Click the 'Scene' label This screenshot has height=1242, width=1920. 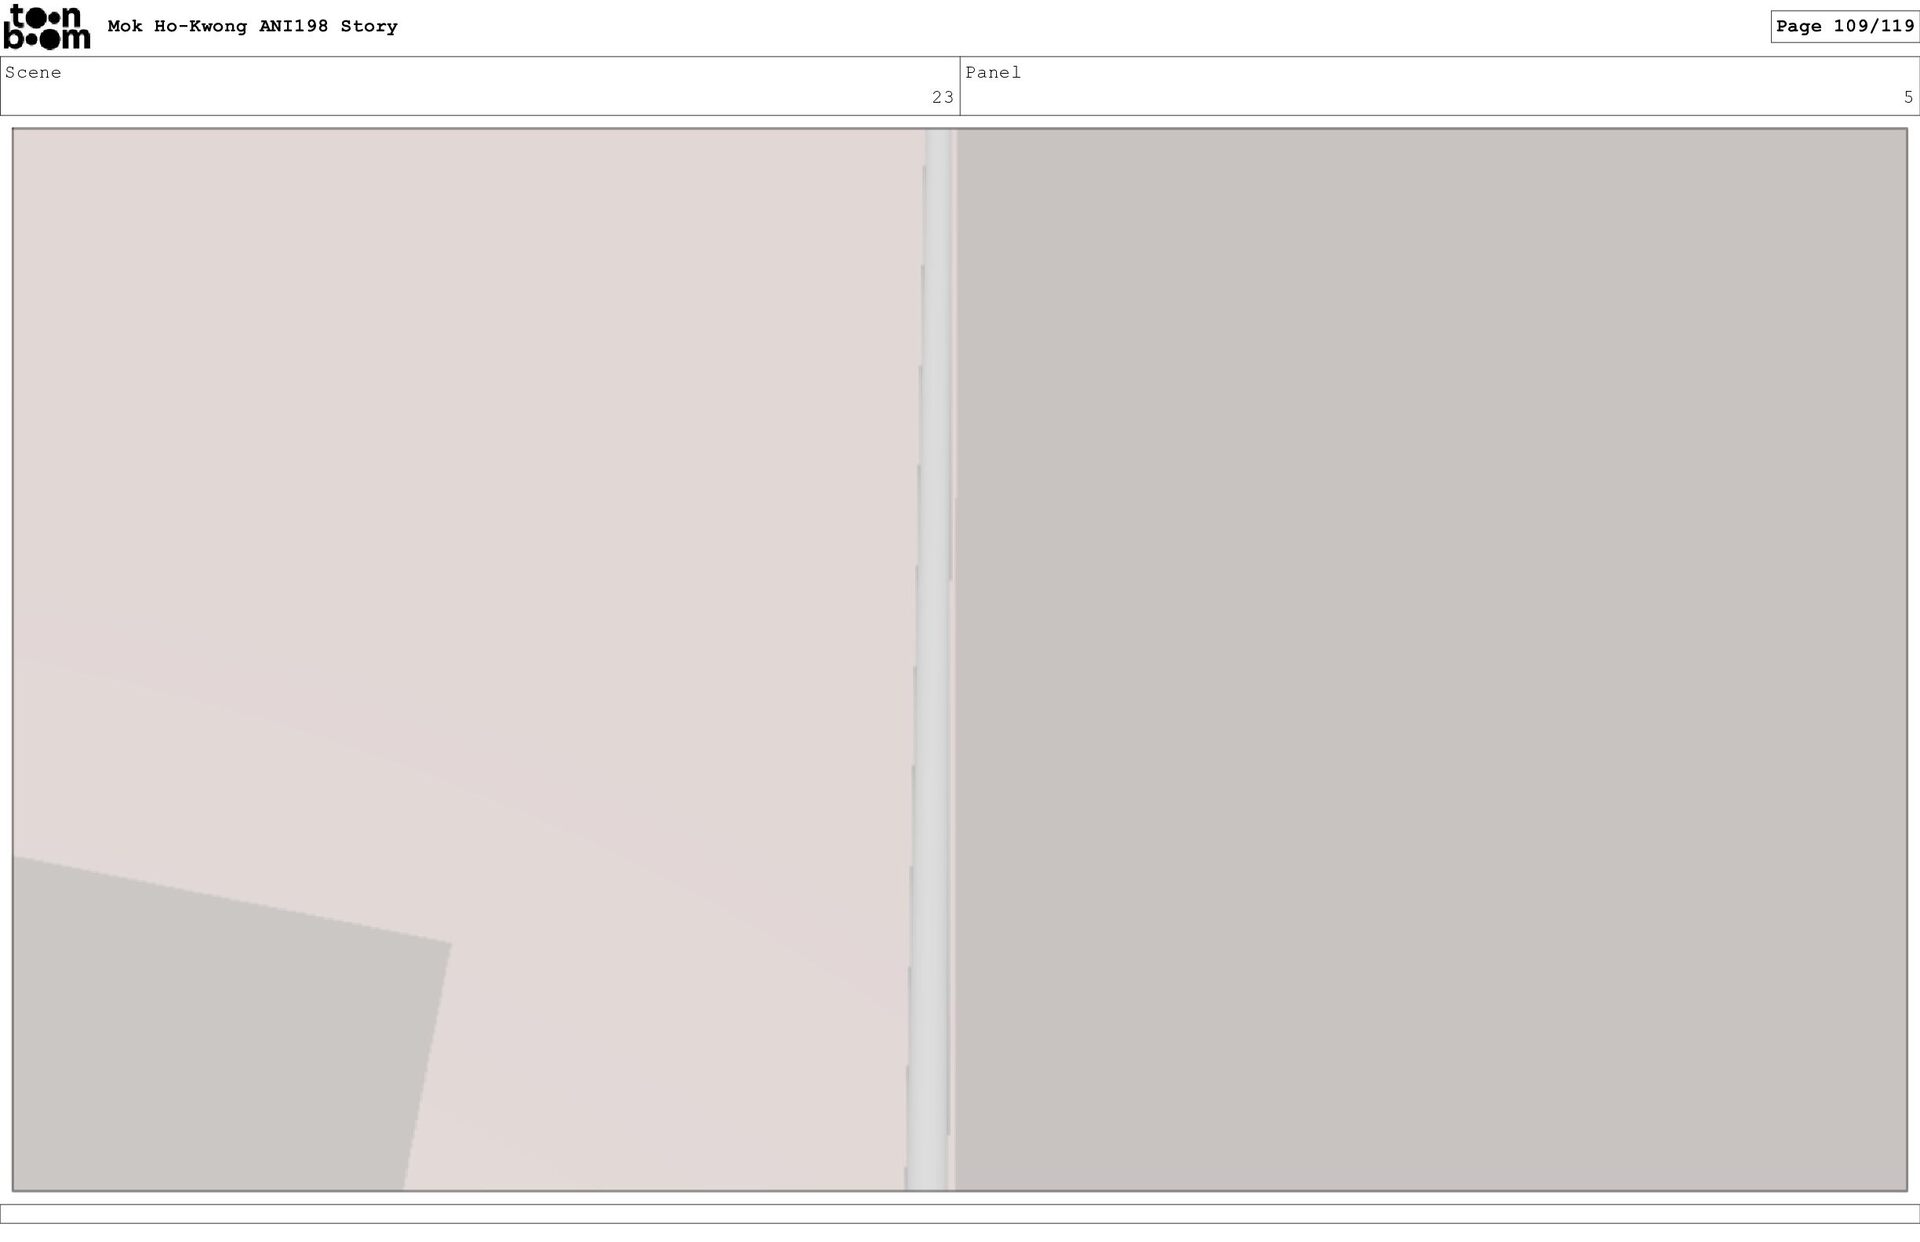point(33,72)
